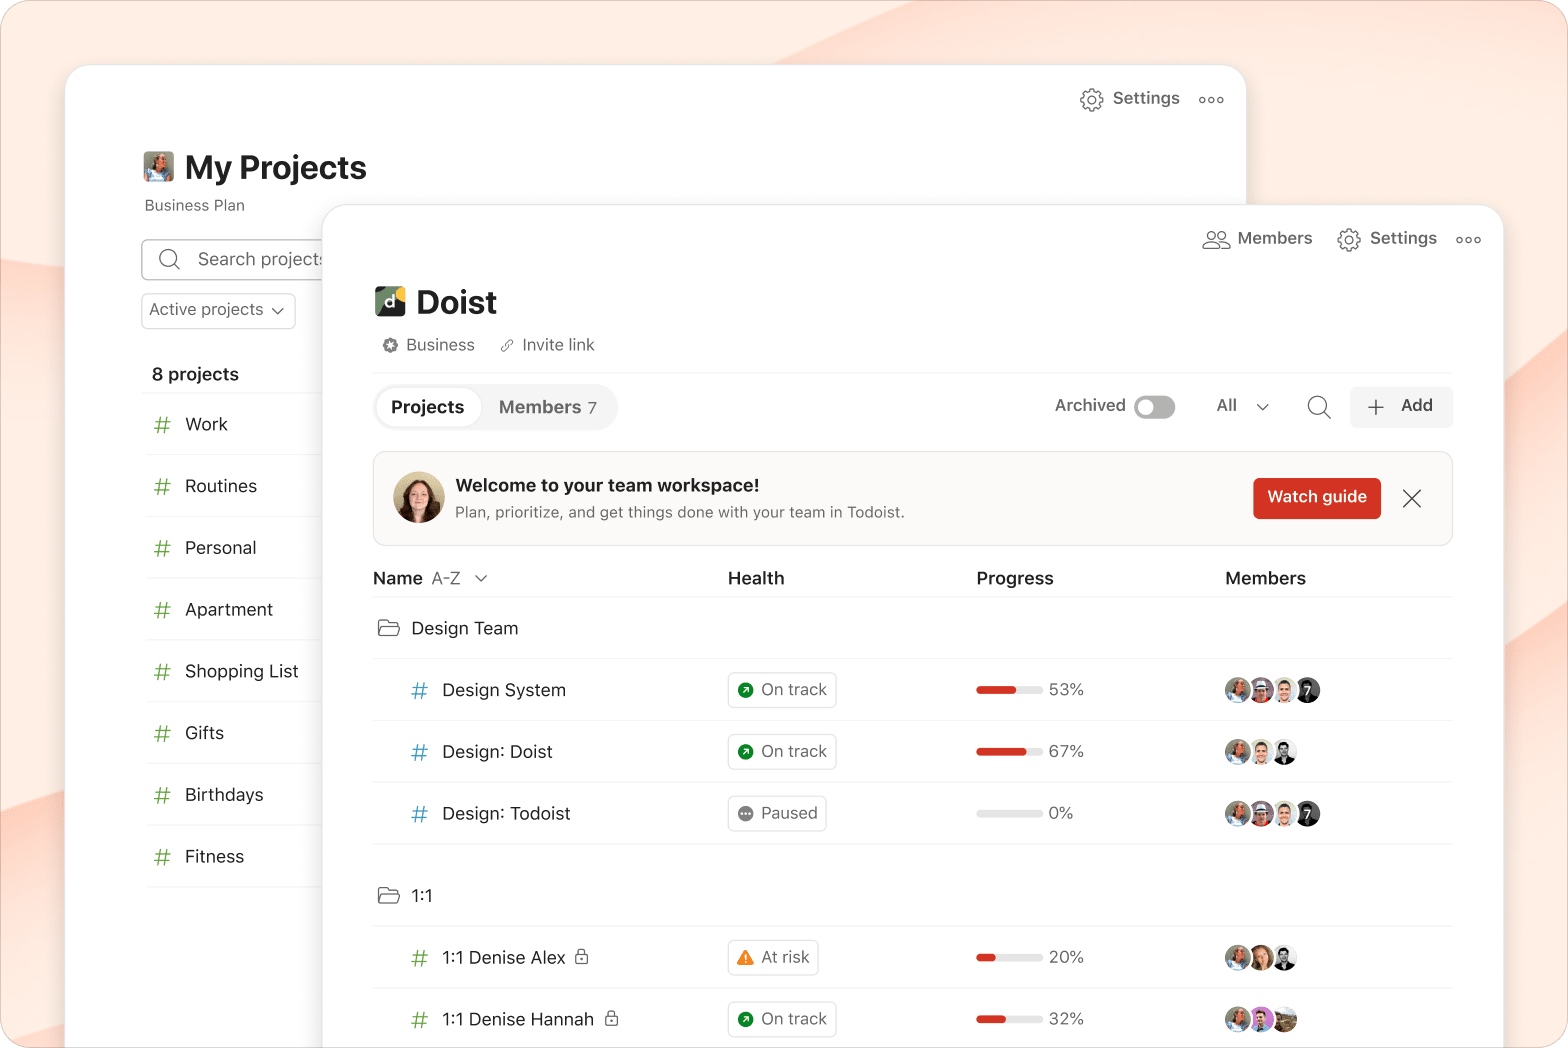
Task: Click the Business plan badge icon
Action: click(x=390, y=345)
